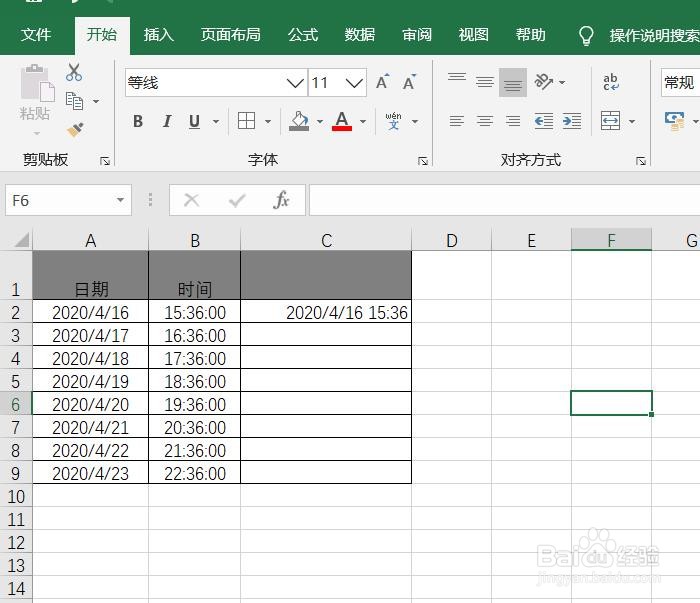700x603 pixels.
Task: Click the wén phonetic guide icon
Action: click(x=393, y=121)
